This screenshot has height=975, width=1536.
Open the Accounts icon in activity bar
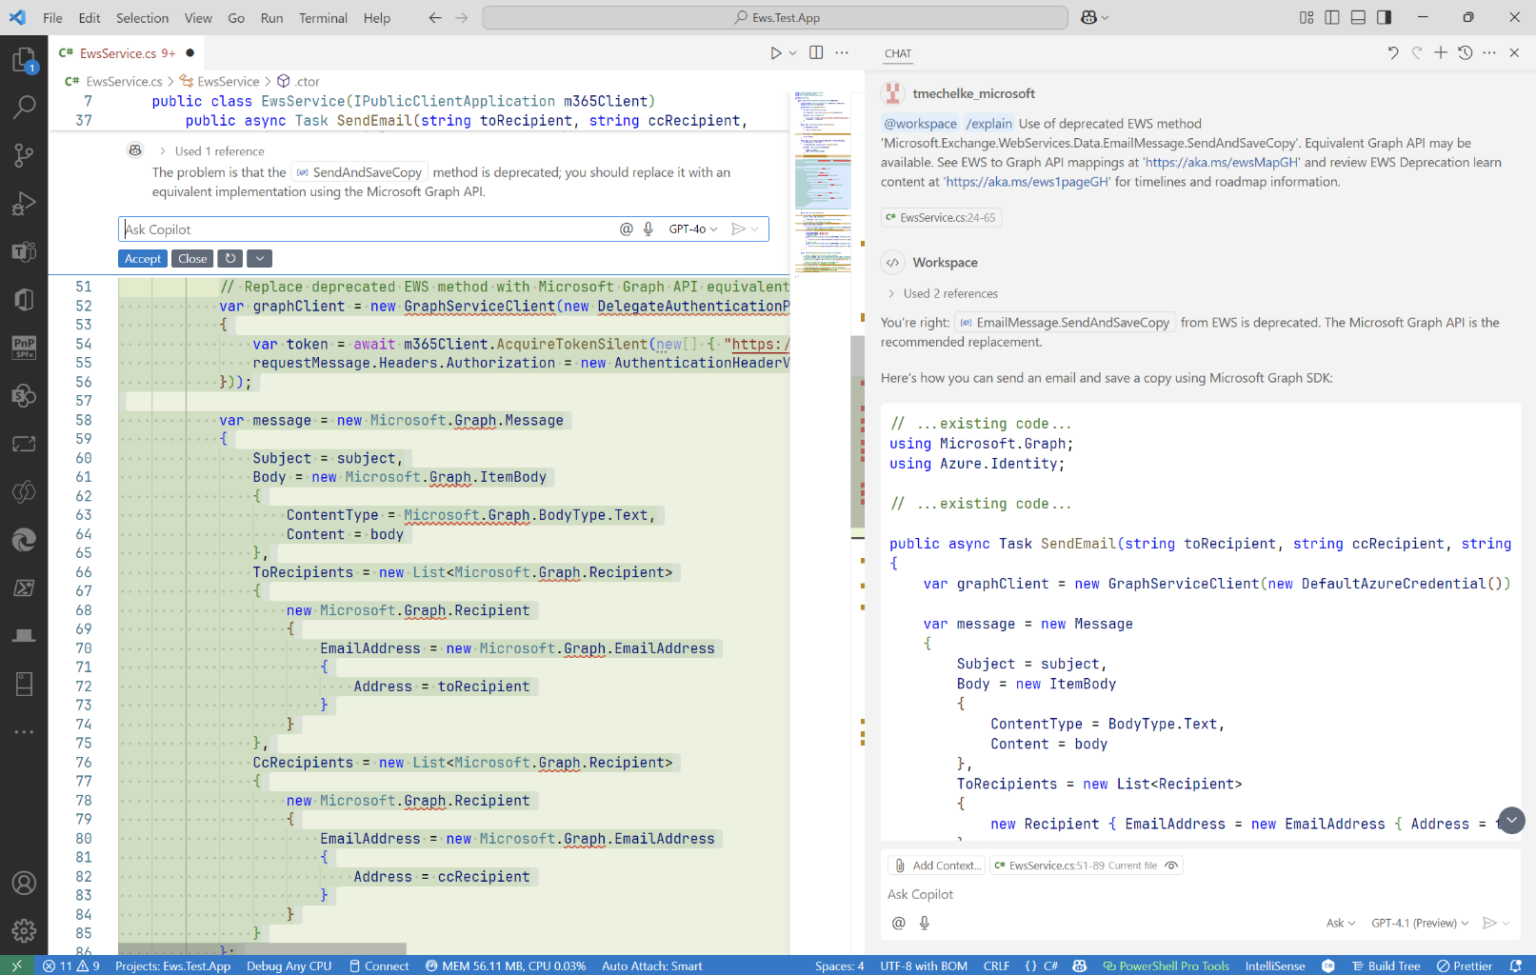(24, 883)
